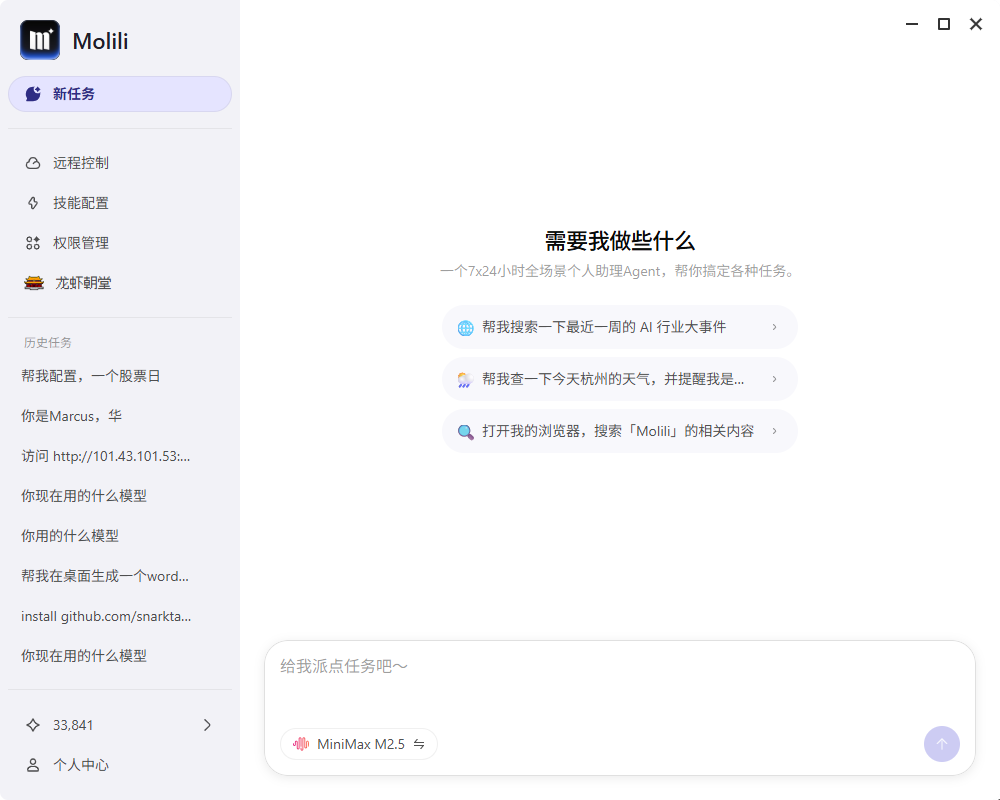Open history task 你是Marcus

click(71, 416)
